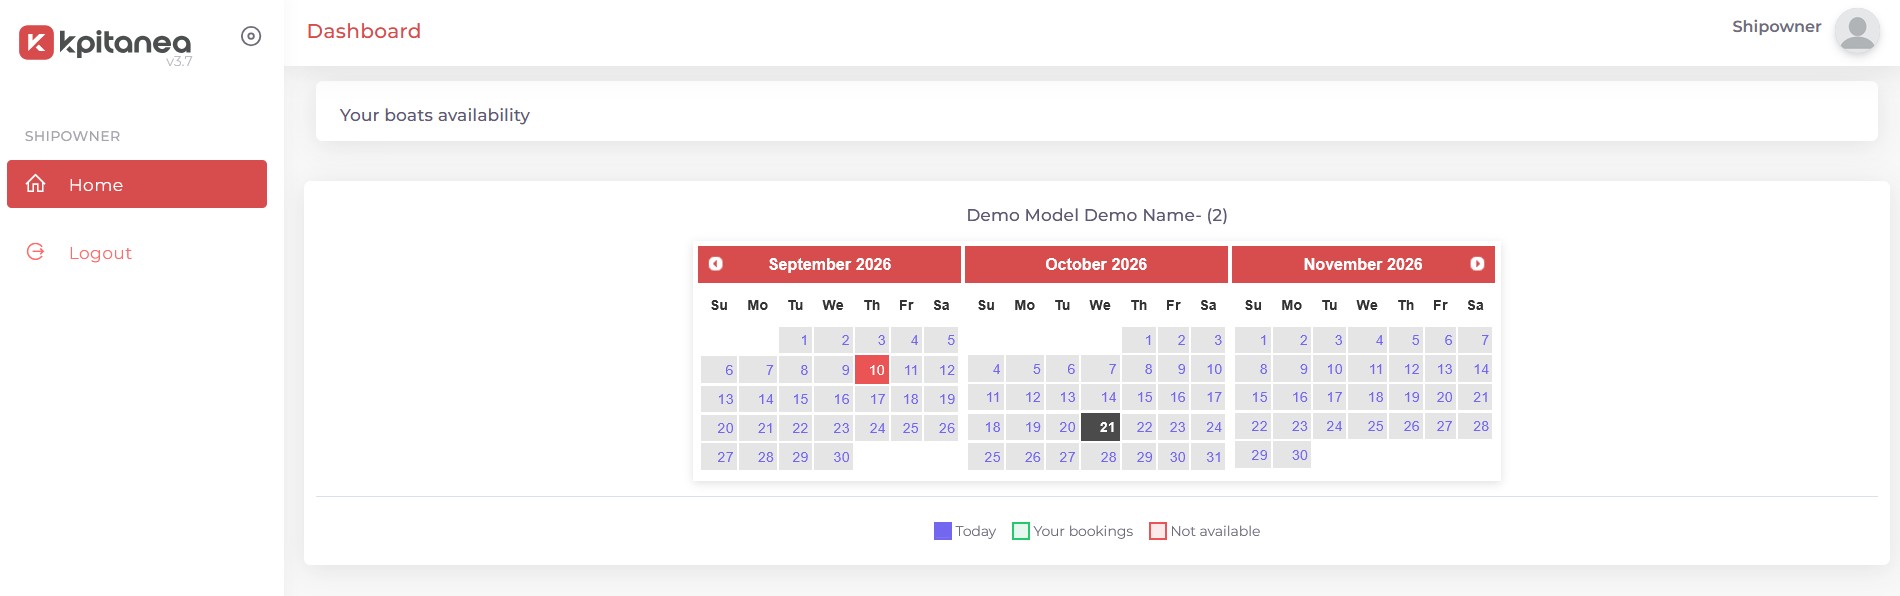
Task: Go to the next month arrow
Action: click(1477, 264)
